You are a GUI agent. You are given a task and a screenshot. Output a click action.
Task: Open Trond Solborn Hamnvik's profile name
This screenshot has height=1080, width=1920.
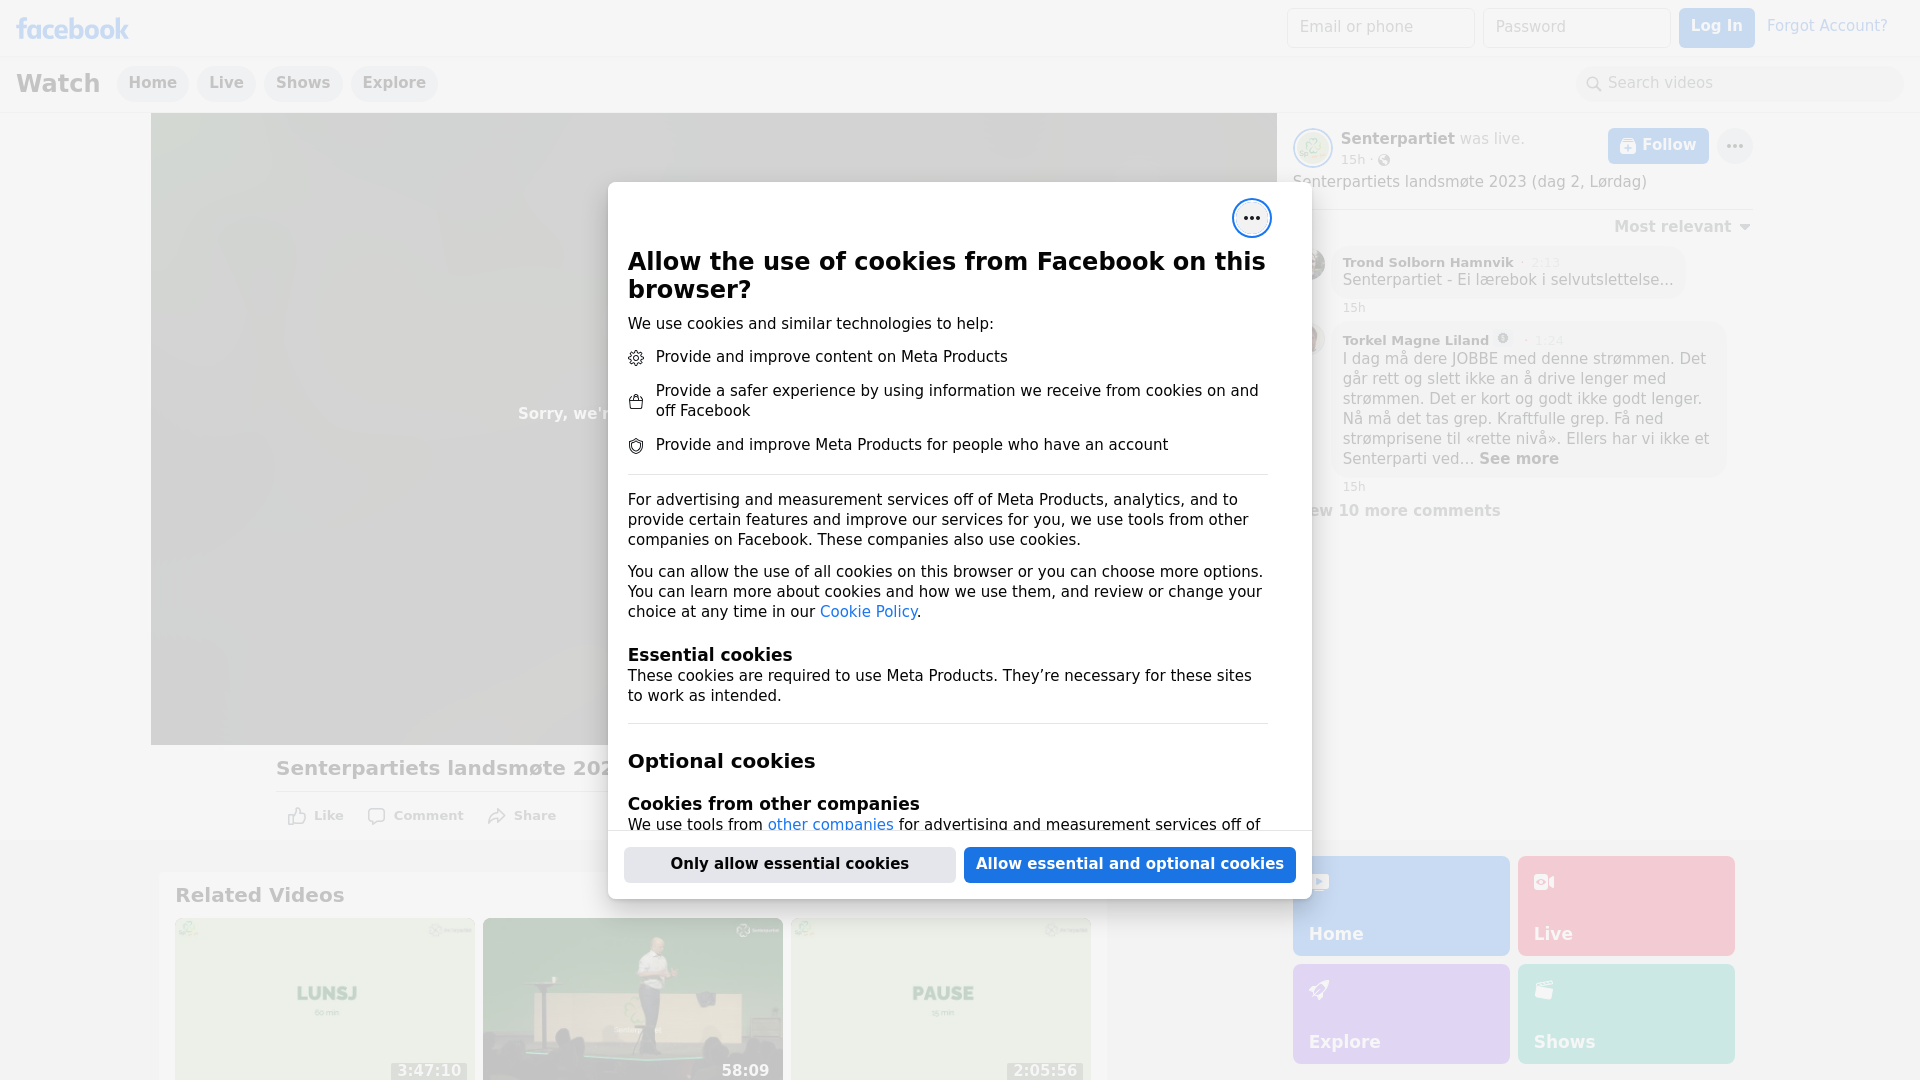click(1427, 263)
